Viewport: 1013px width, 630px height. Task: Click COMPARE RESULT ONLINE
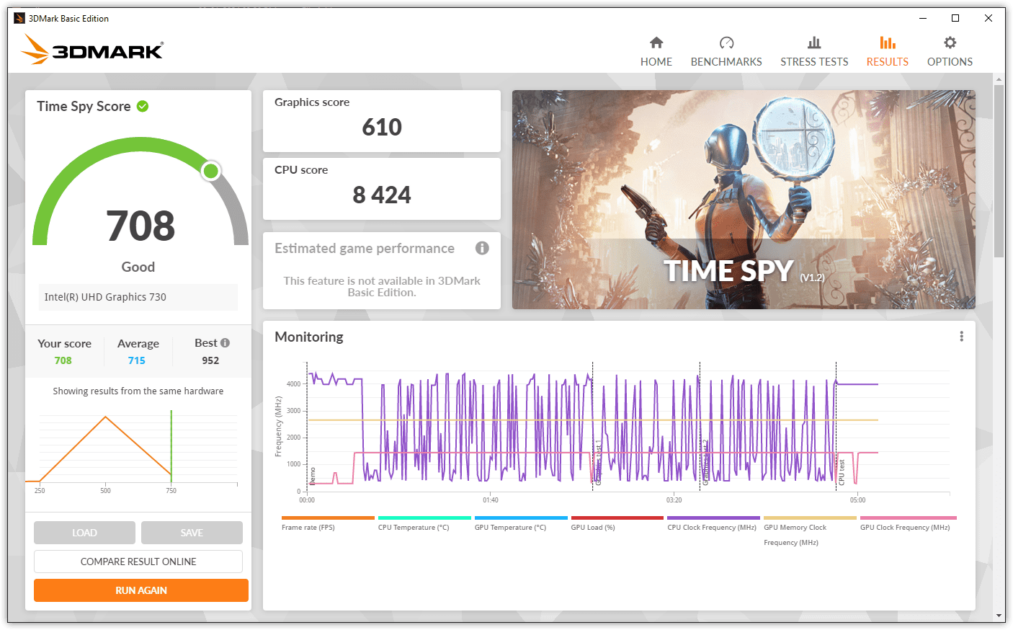[x=140, y=561]
